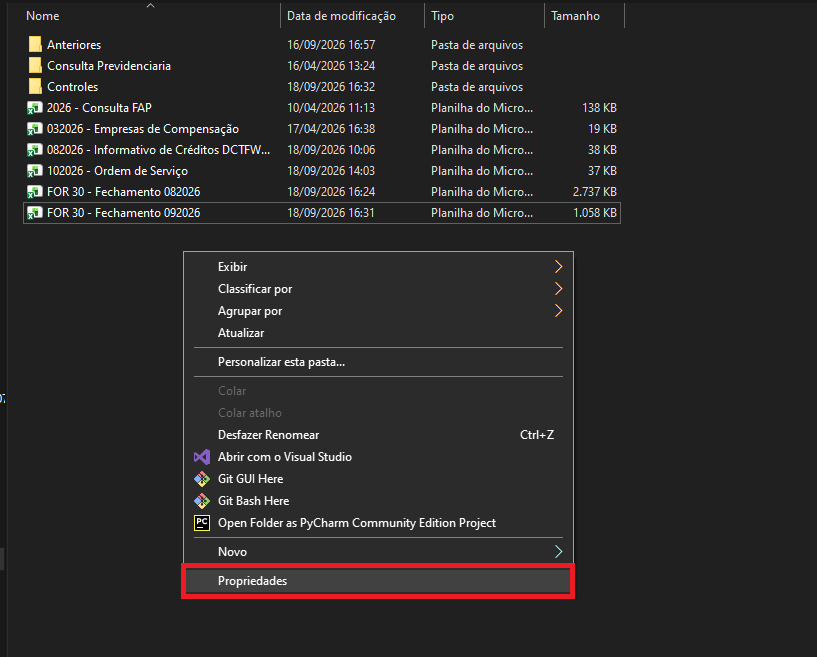Select file 032026 - Empresas de Compensação
The width and height of the screenshot is (817, 657).
[143, 129]
